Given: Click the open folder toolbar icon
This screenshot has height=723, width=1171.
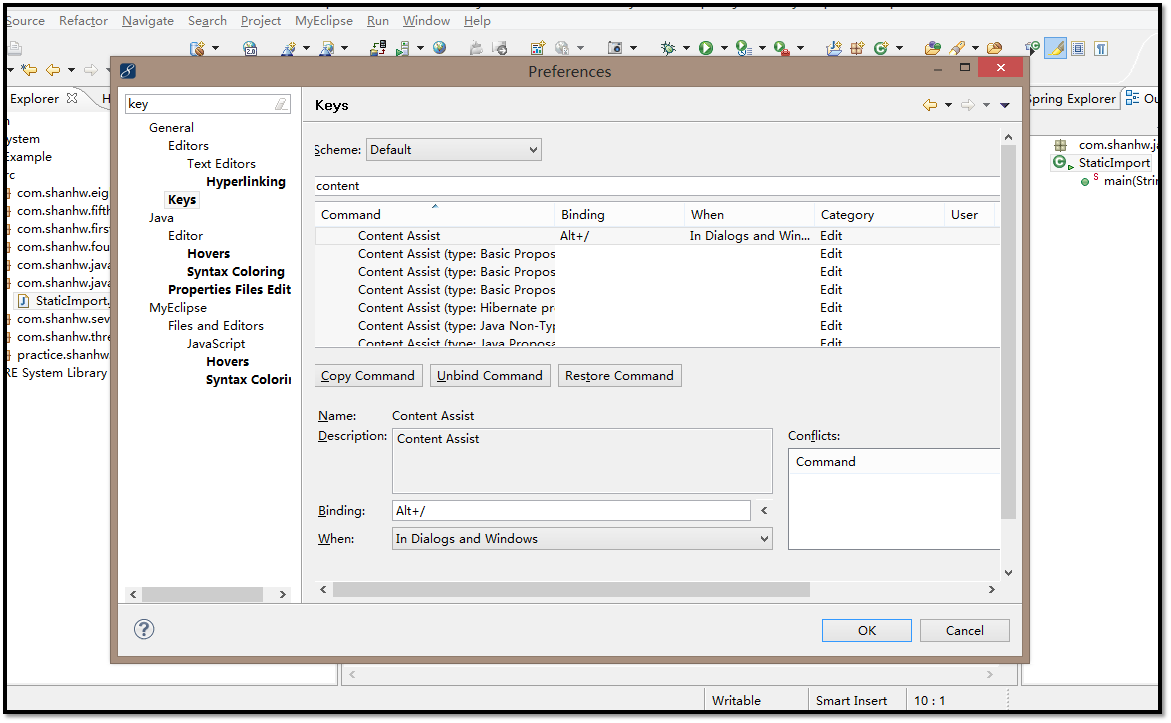Looking at the screenshot, I should pyautogui.click(x=994, y=49).
